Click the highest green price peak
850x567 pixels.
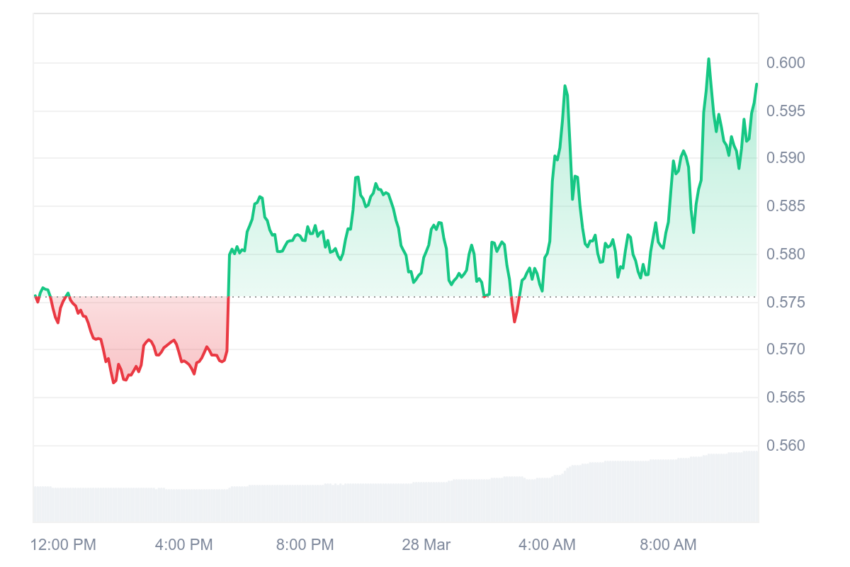click(x=709, y=59)
